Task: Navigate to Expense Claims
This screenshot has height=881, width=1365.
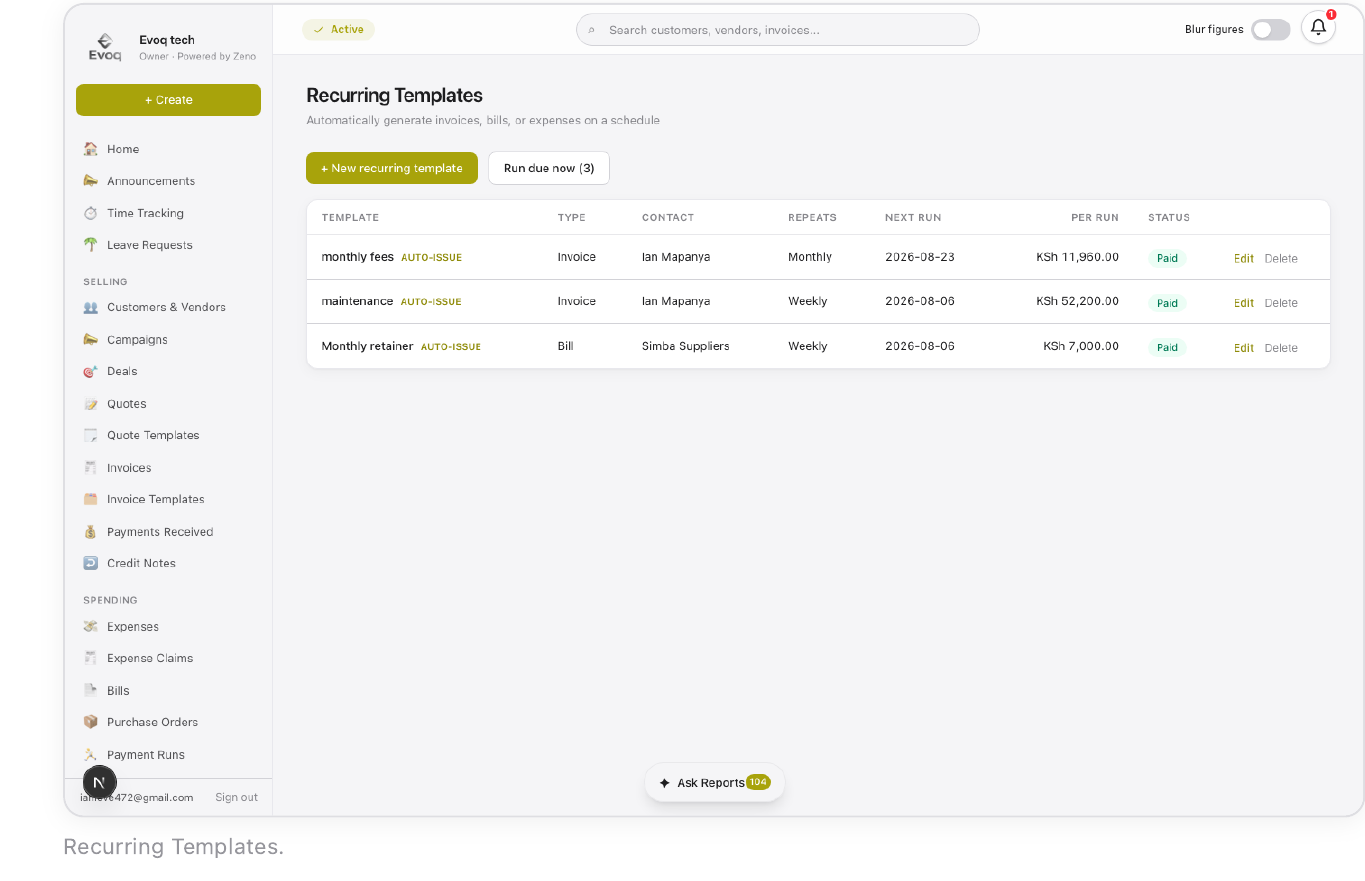Action: click(x=150, y=659)
